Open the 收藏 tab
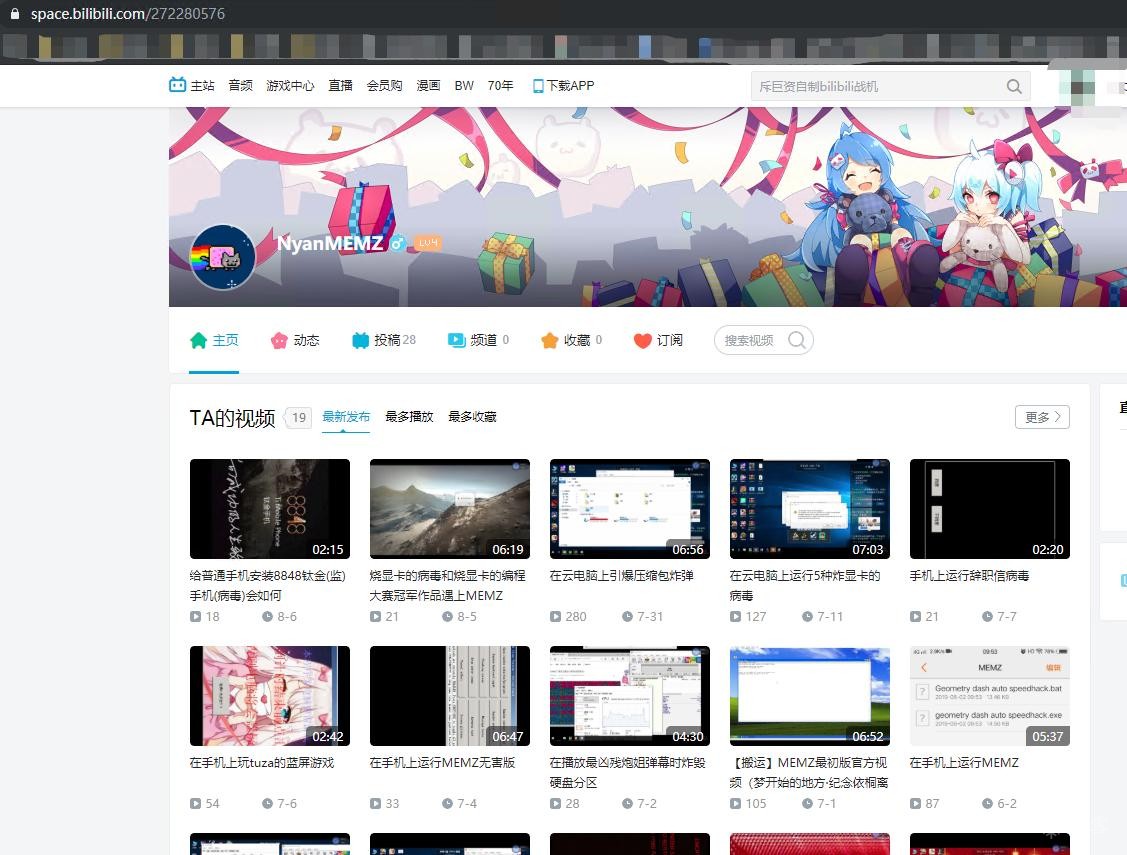 (571, 341)
